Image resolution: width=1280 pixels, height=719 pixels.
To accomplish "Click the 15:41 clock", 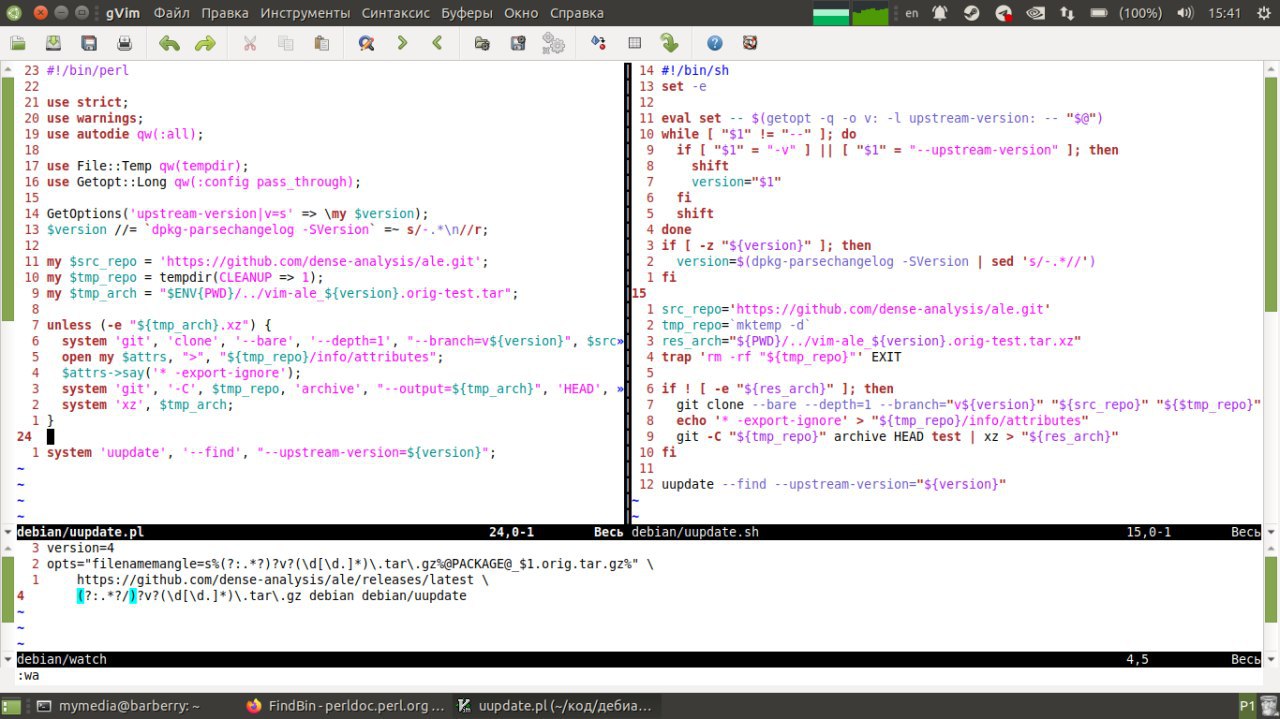I will [x=1224, y=13].
